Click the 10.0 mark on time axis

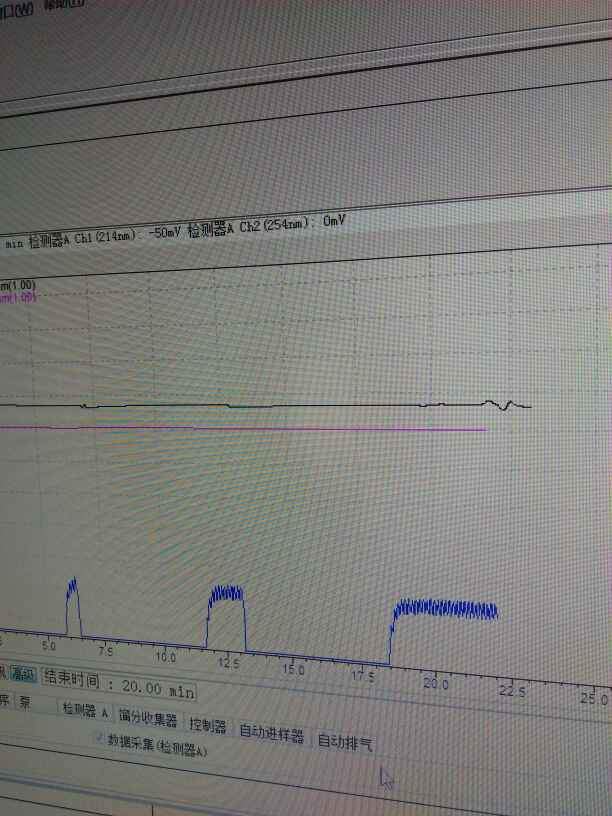[x=166, y=657]
